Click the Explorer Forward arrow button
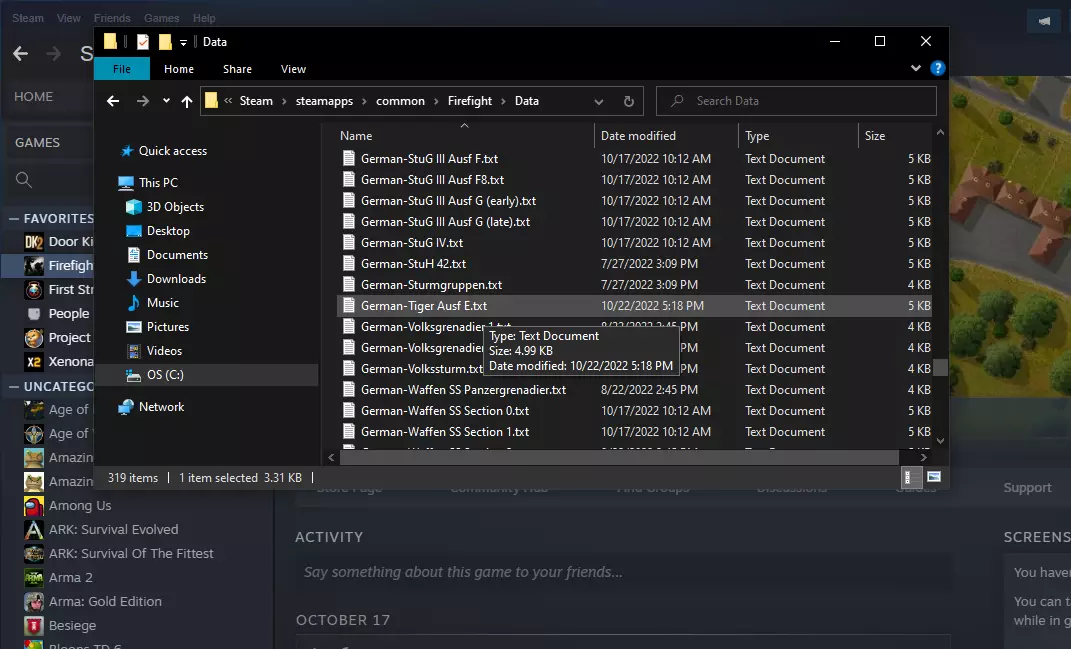The width and height of the screenshot is (1071, 649). pyautogui.click(x=142, y=101)
